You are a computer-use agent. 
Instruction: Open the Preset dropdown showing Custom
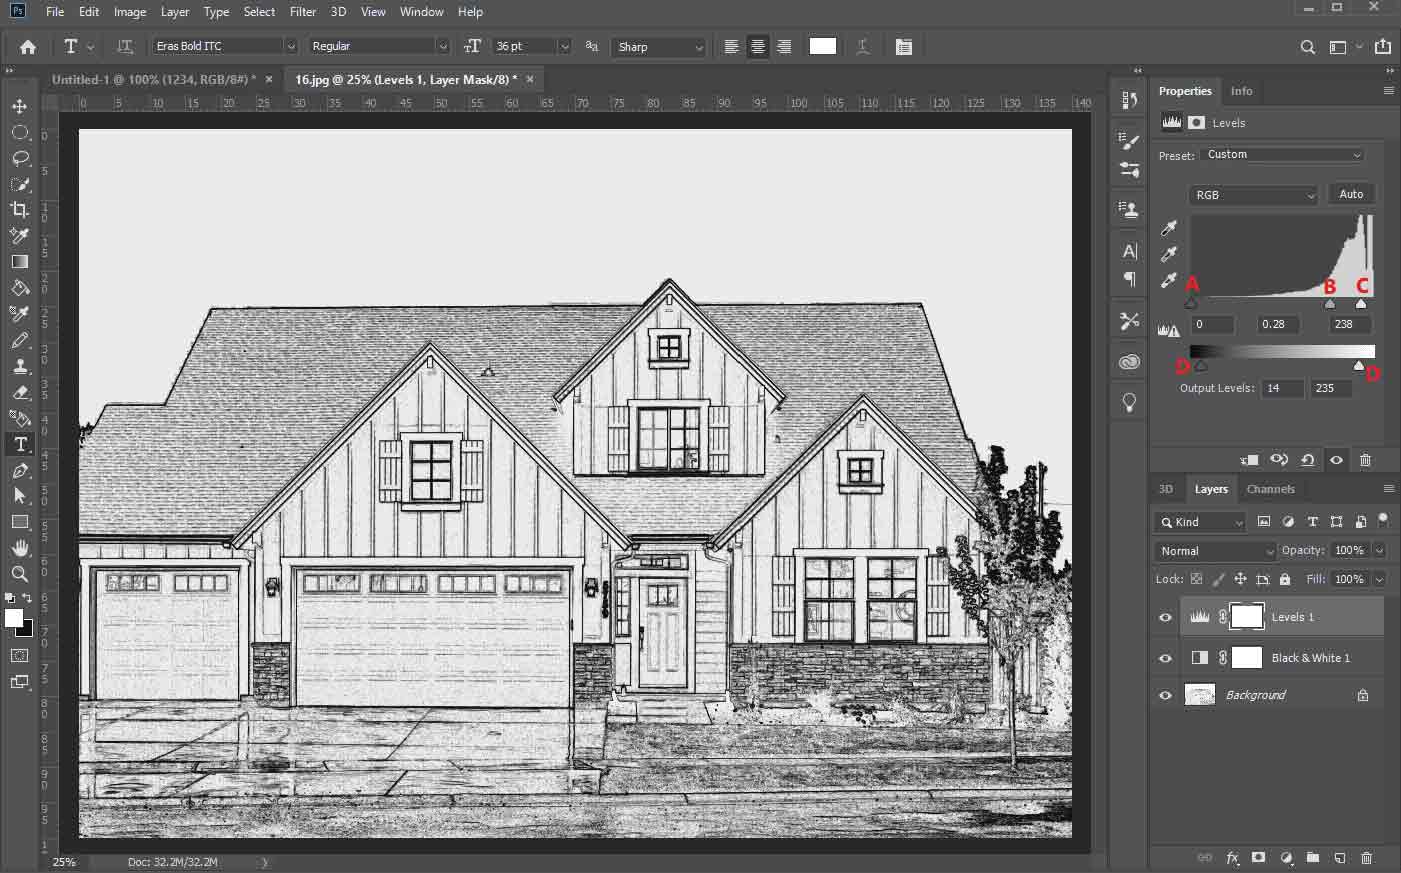(x=1283, y=154)
